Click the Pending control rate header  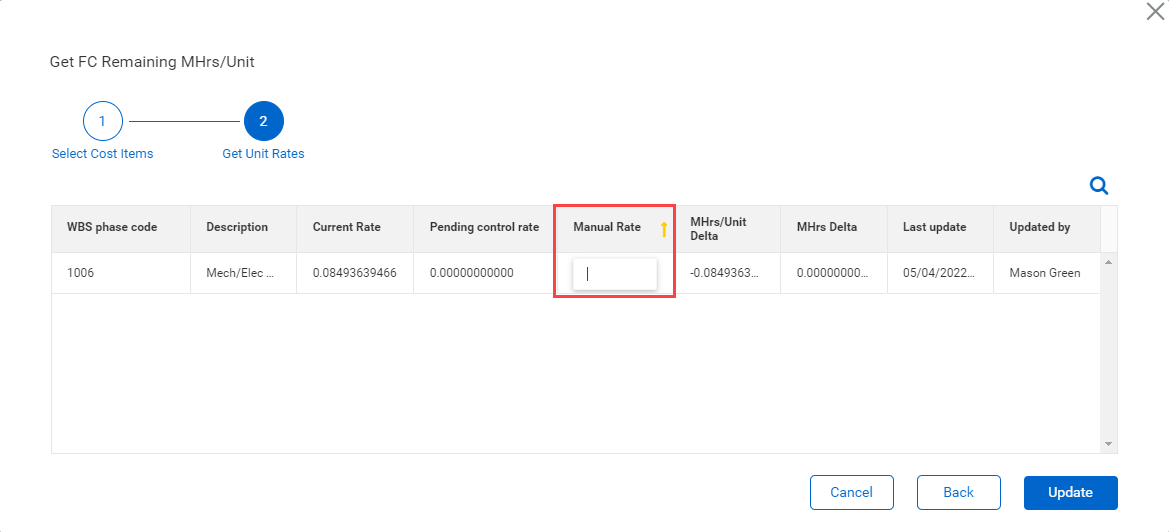coord(484,227)
